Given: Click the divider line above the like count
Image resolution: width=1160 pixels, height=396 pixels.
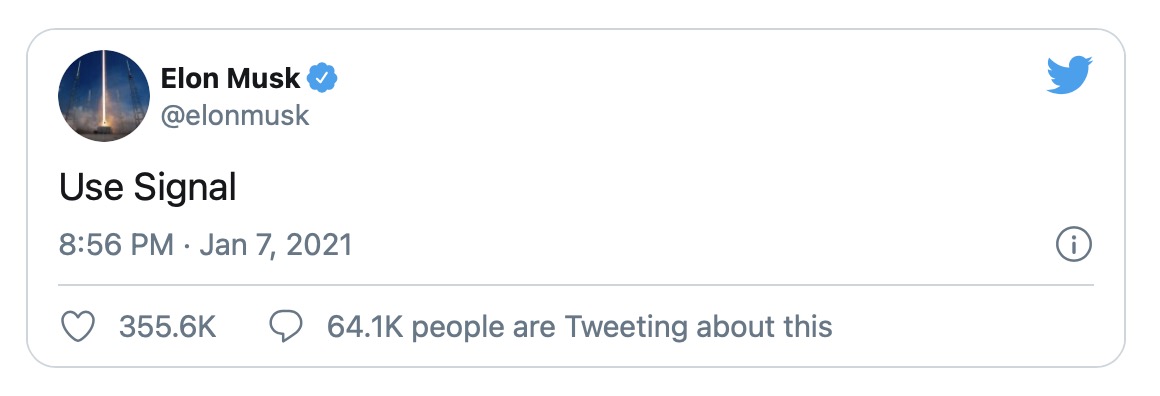Looking at the screenshot, I should [x=576, y=284].
